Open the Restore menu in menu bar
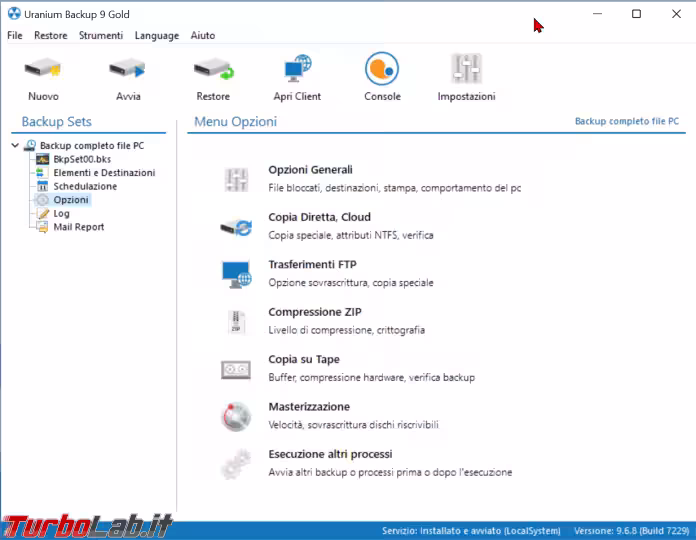Screen dimensions: 696x540 point(51,35)
